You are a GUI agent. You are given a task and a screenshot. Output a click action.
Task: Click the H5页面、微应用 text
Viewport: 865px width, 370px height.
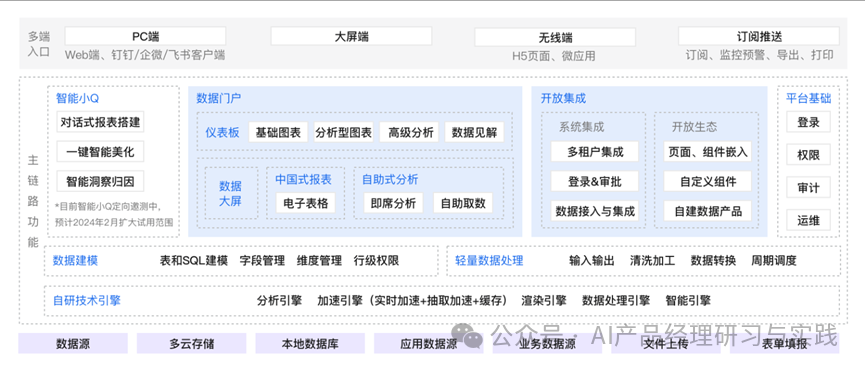555,56
